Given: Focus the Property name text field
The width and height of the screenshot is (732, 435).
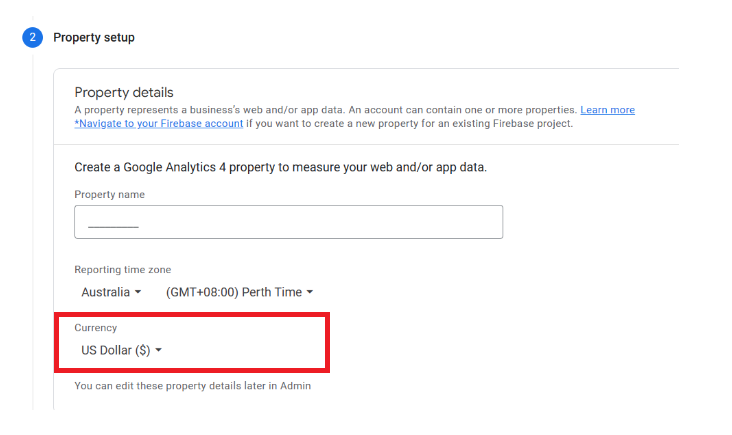Looking at the screenshot, I should [x=289, y=222].
